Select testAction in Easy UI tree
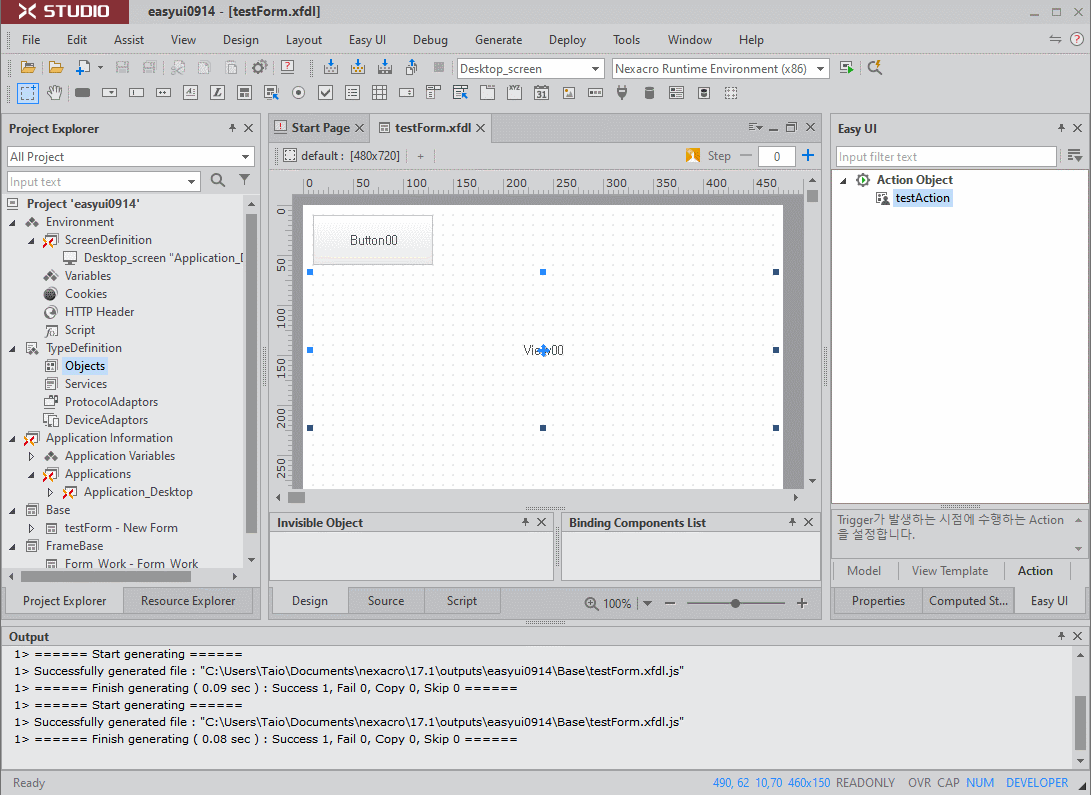Image resolution: width=1091 pixels, height=795 pixels. coord(922,198)
